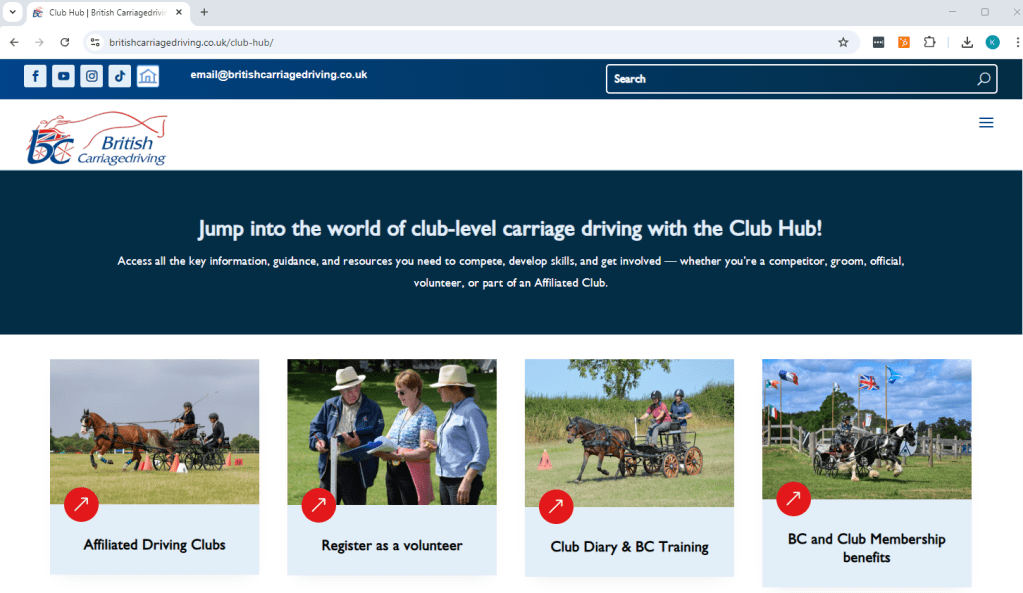Click red arrow on Club Diary card

coord(556,506)
